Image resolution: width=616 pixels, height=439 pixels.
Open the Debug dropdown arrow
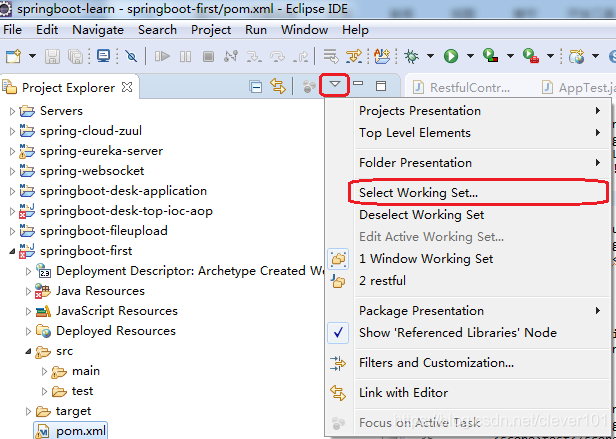431,56
